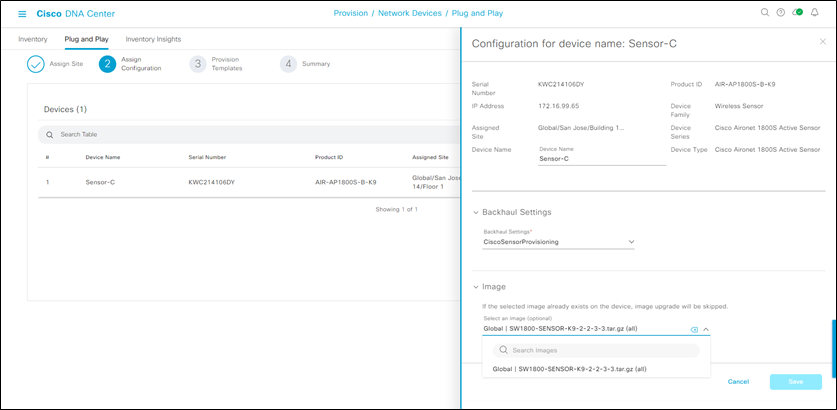Click the cloud status icon in header
Screen dimensions: 837x410
point(797,13)
